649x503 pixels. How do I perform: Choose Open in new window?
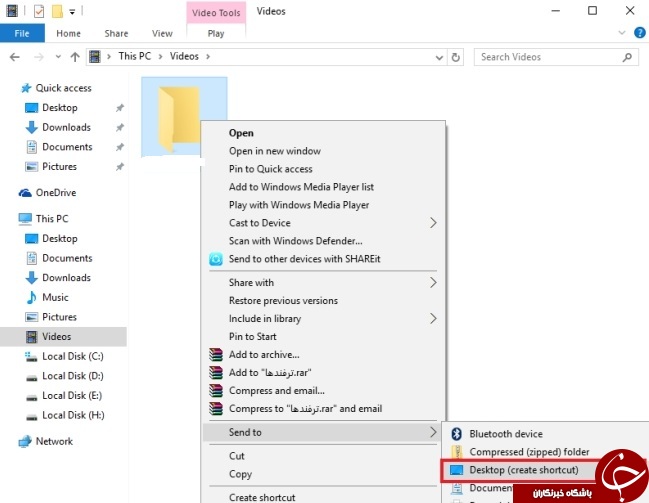coord(275,151)
